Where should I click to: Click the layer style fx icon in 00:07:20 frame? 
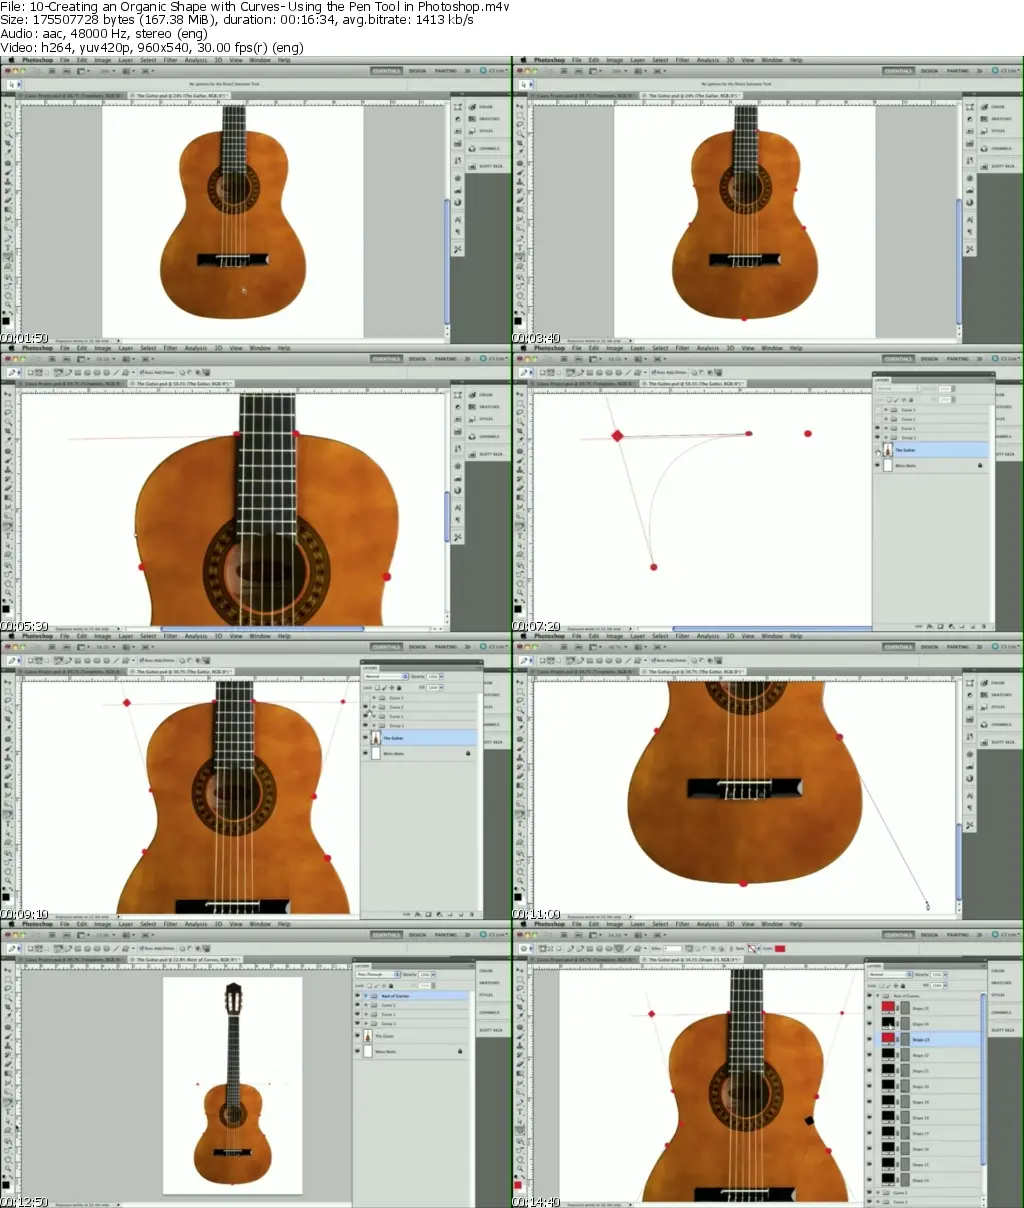(929, 626)
